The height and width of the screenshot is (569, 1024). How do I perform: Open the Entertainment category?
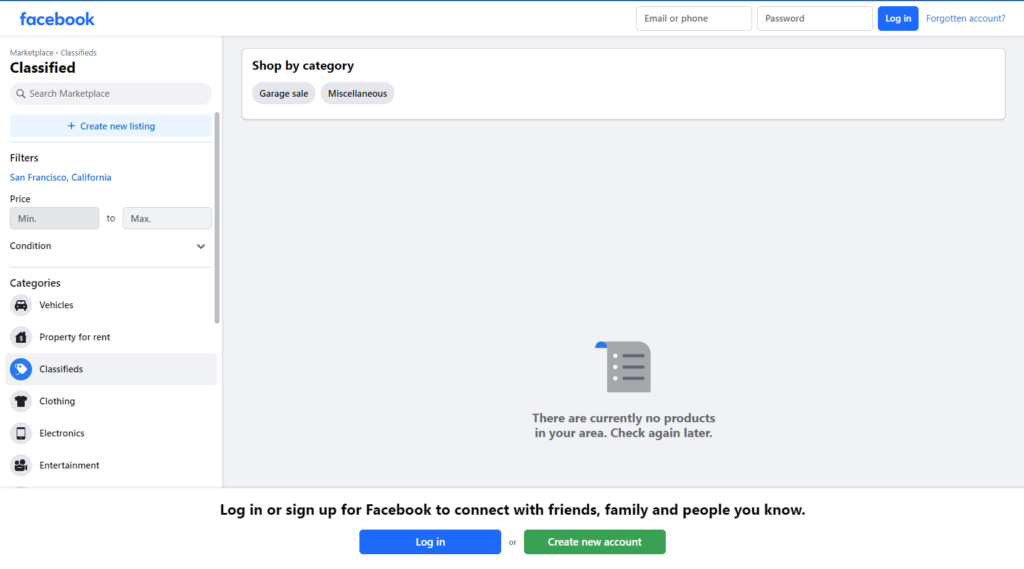111,465
